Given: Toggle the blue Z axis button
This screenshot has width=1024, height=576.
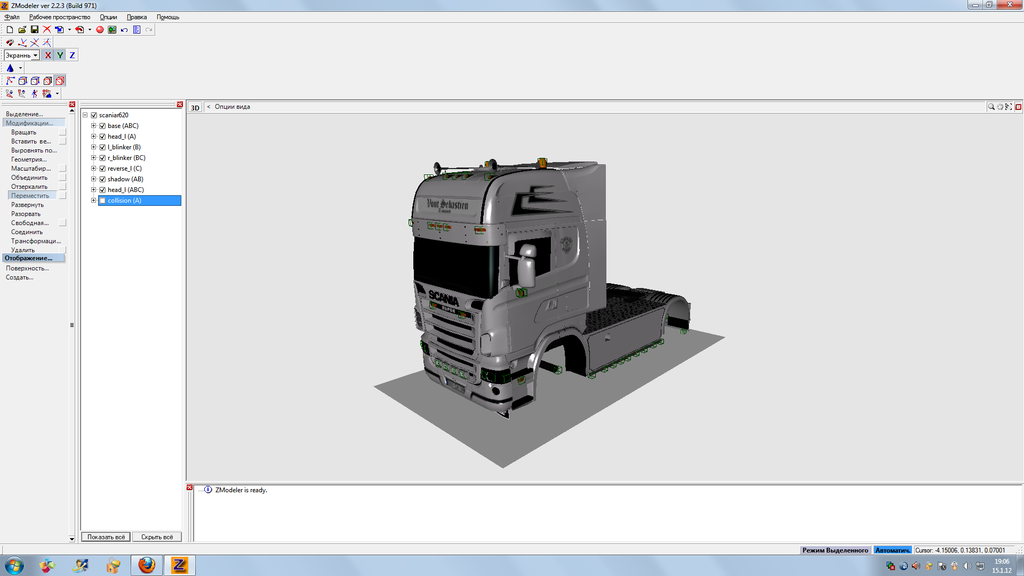Looking at the screenshot, I should pos(72,55).
